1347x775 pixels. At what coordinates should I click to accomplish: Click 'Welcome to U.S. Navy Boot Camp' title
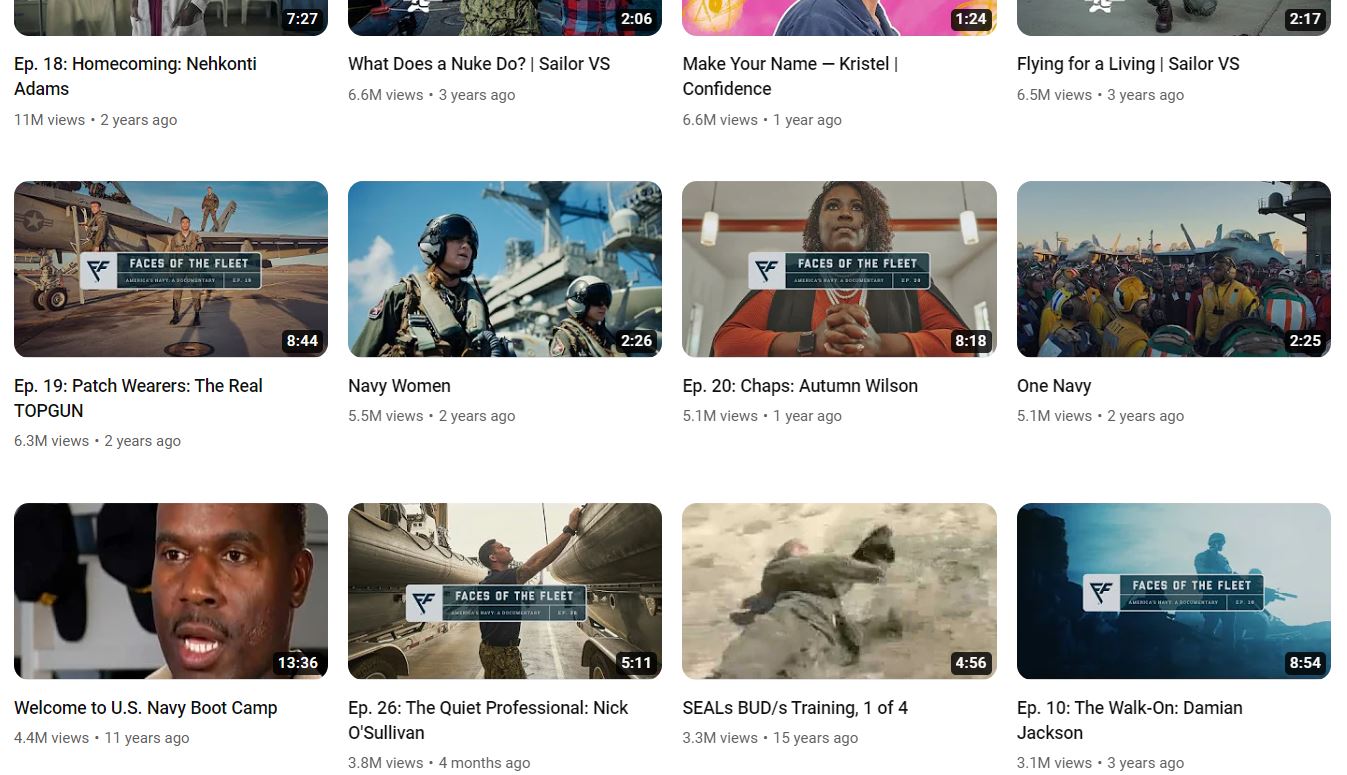point(145,708)
